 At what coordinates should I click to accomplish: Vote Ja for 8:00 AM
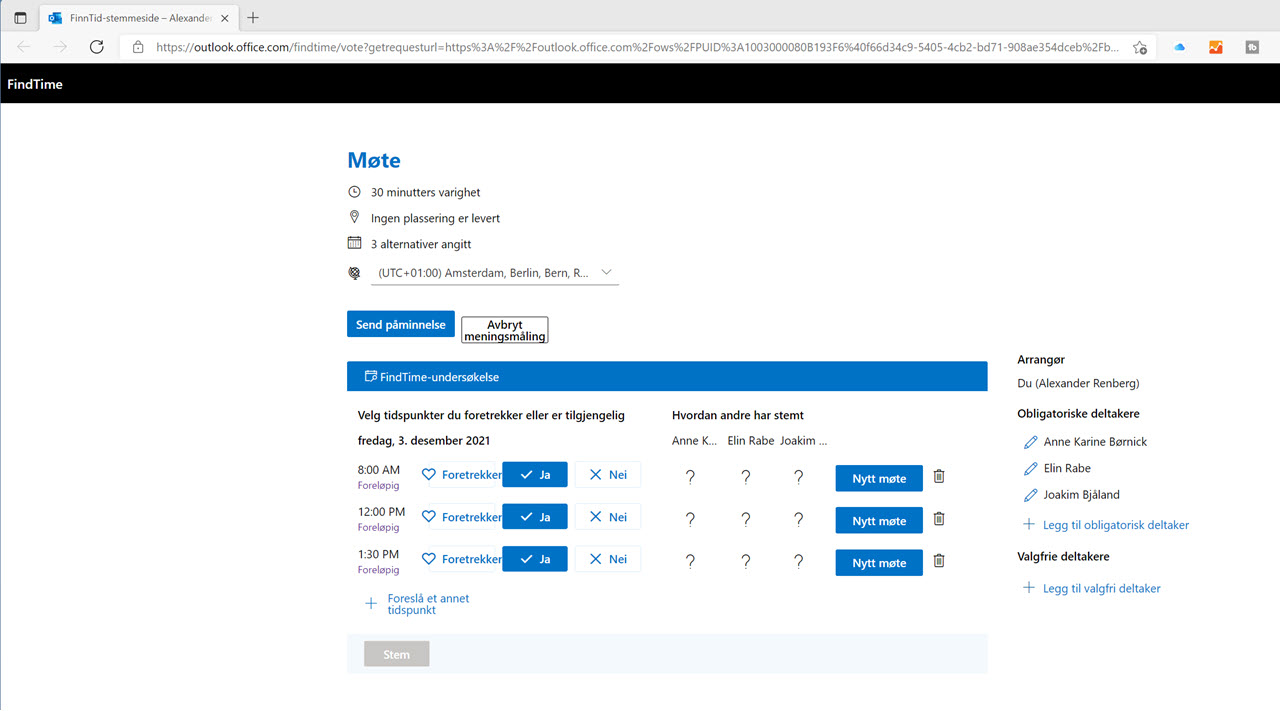535,475
